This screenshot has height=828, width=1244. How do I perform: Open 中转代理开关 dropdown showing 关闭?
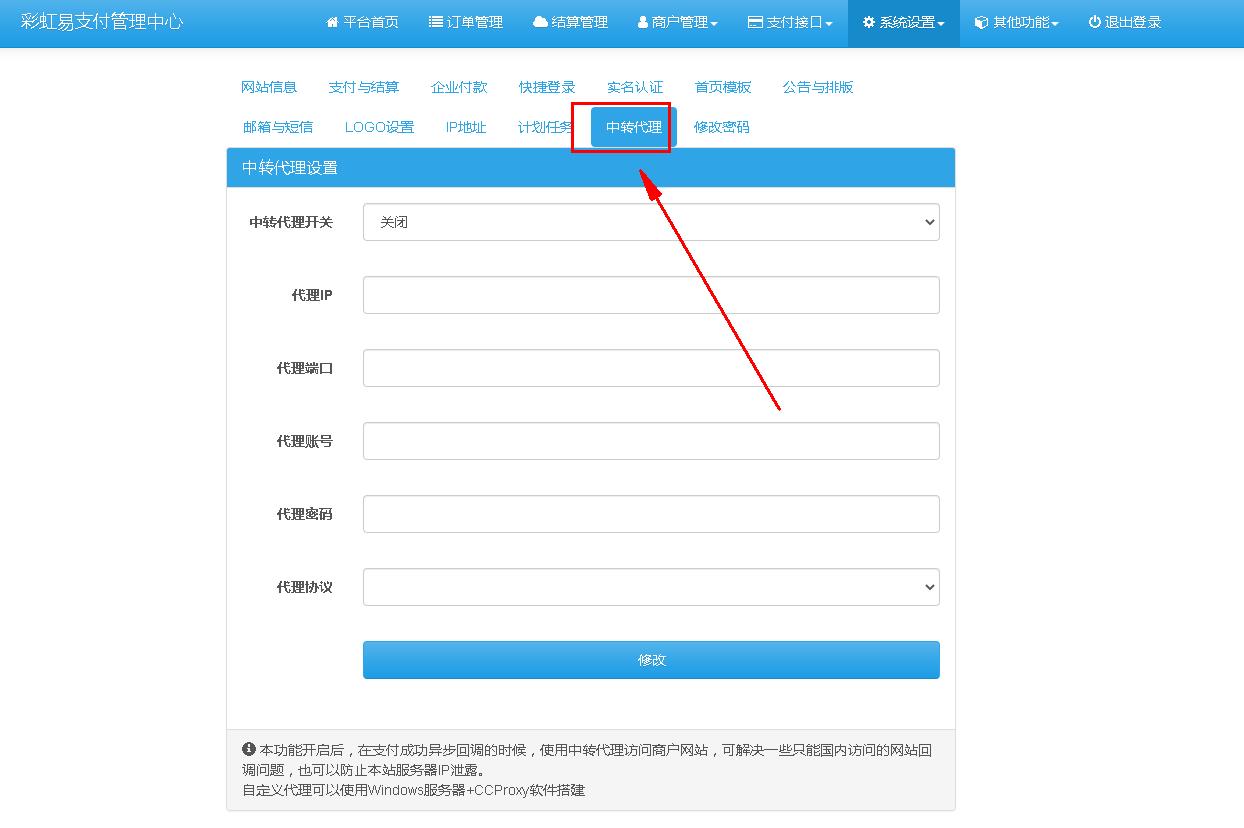[x=651, y=222]
